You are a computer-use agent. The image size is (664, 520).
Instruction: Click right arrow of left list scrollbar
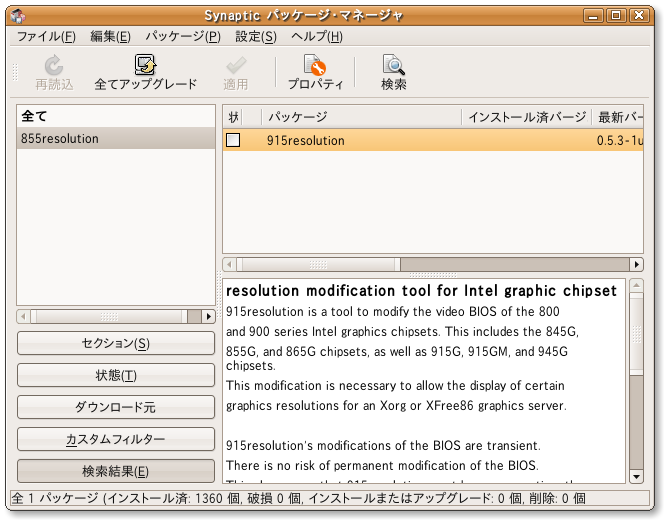click(208, 316)
